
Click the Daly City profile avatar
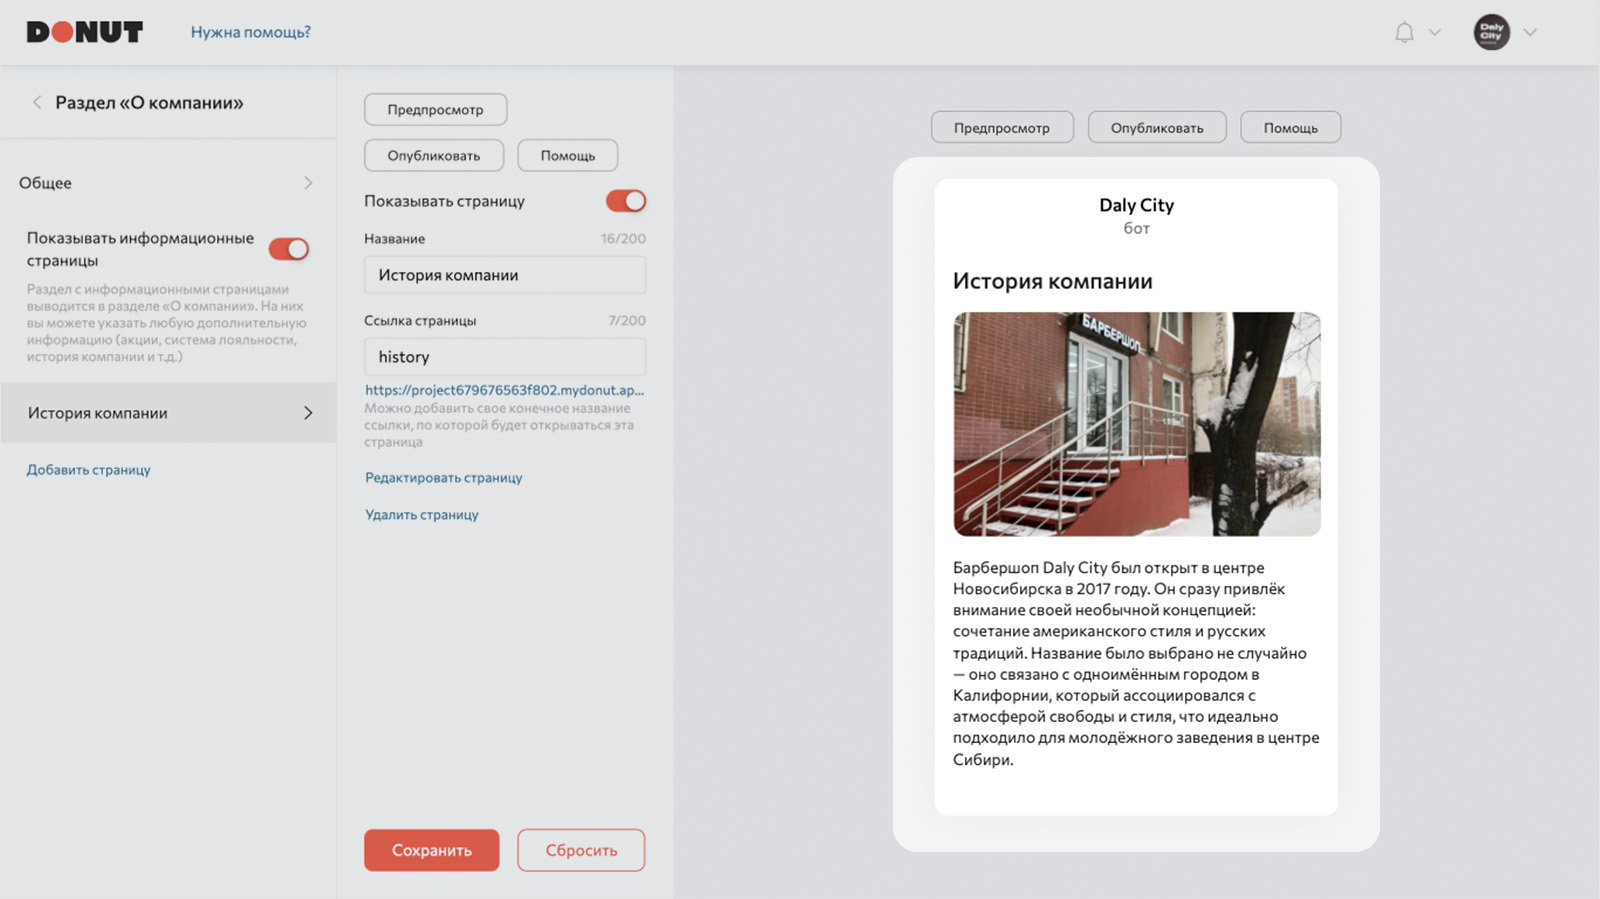(1491, 32)
